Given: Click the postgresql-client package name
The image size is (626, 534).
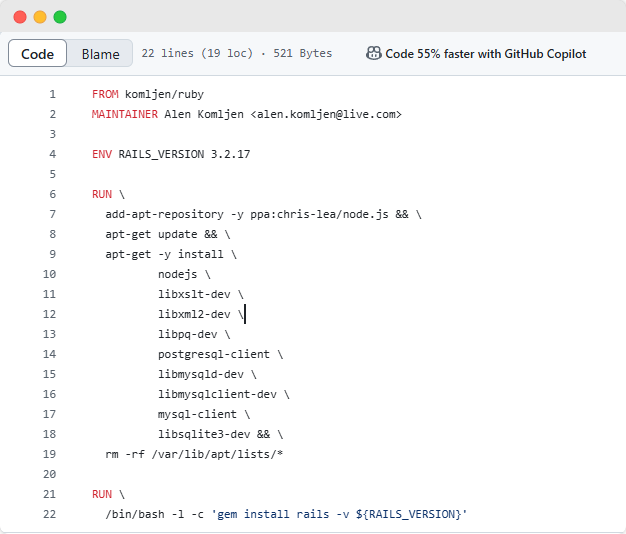Looking at the screenshot, I should (x=214, y=354).
